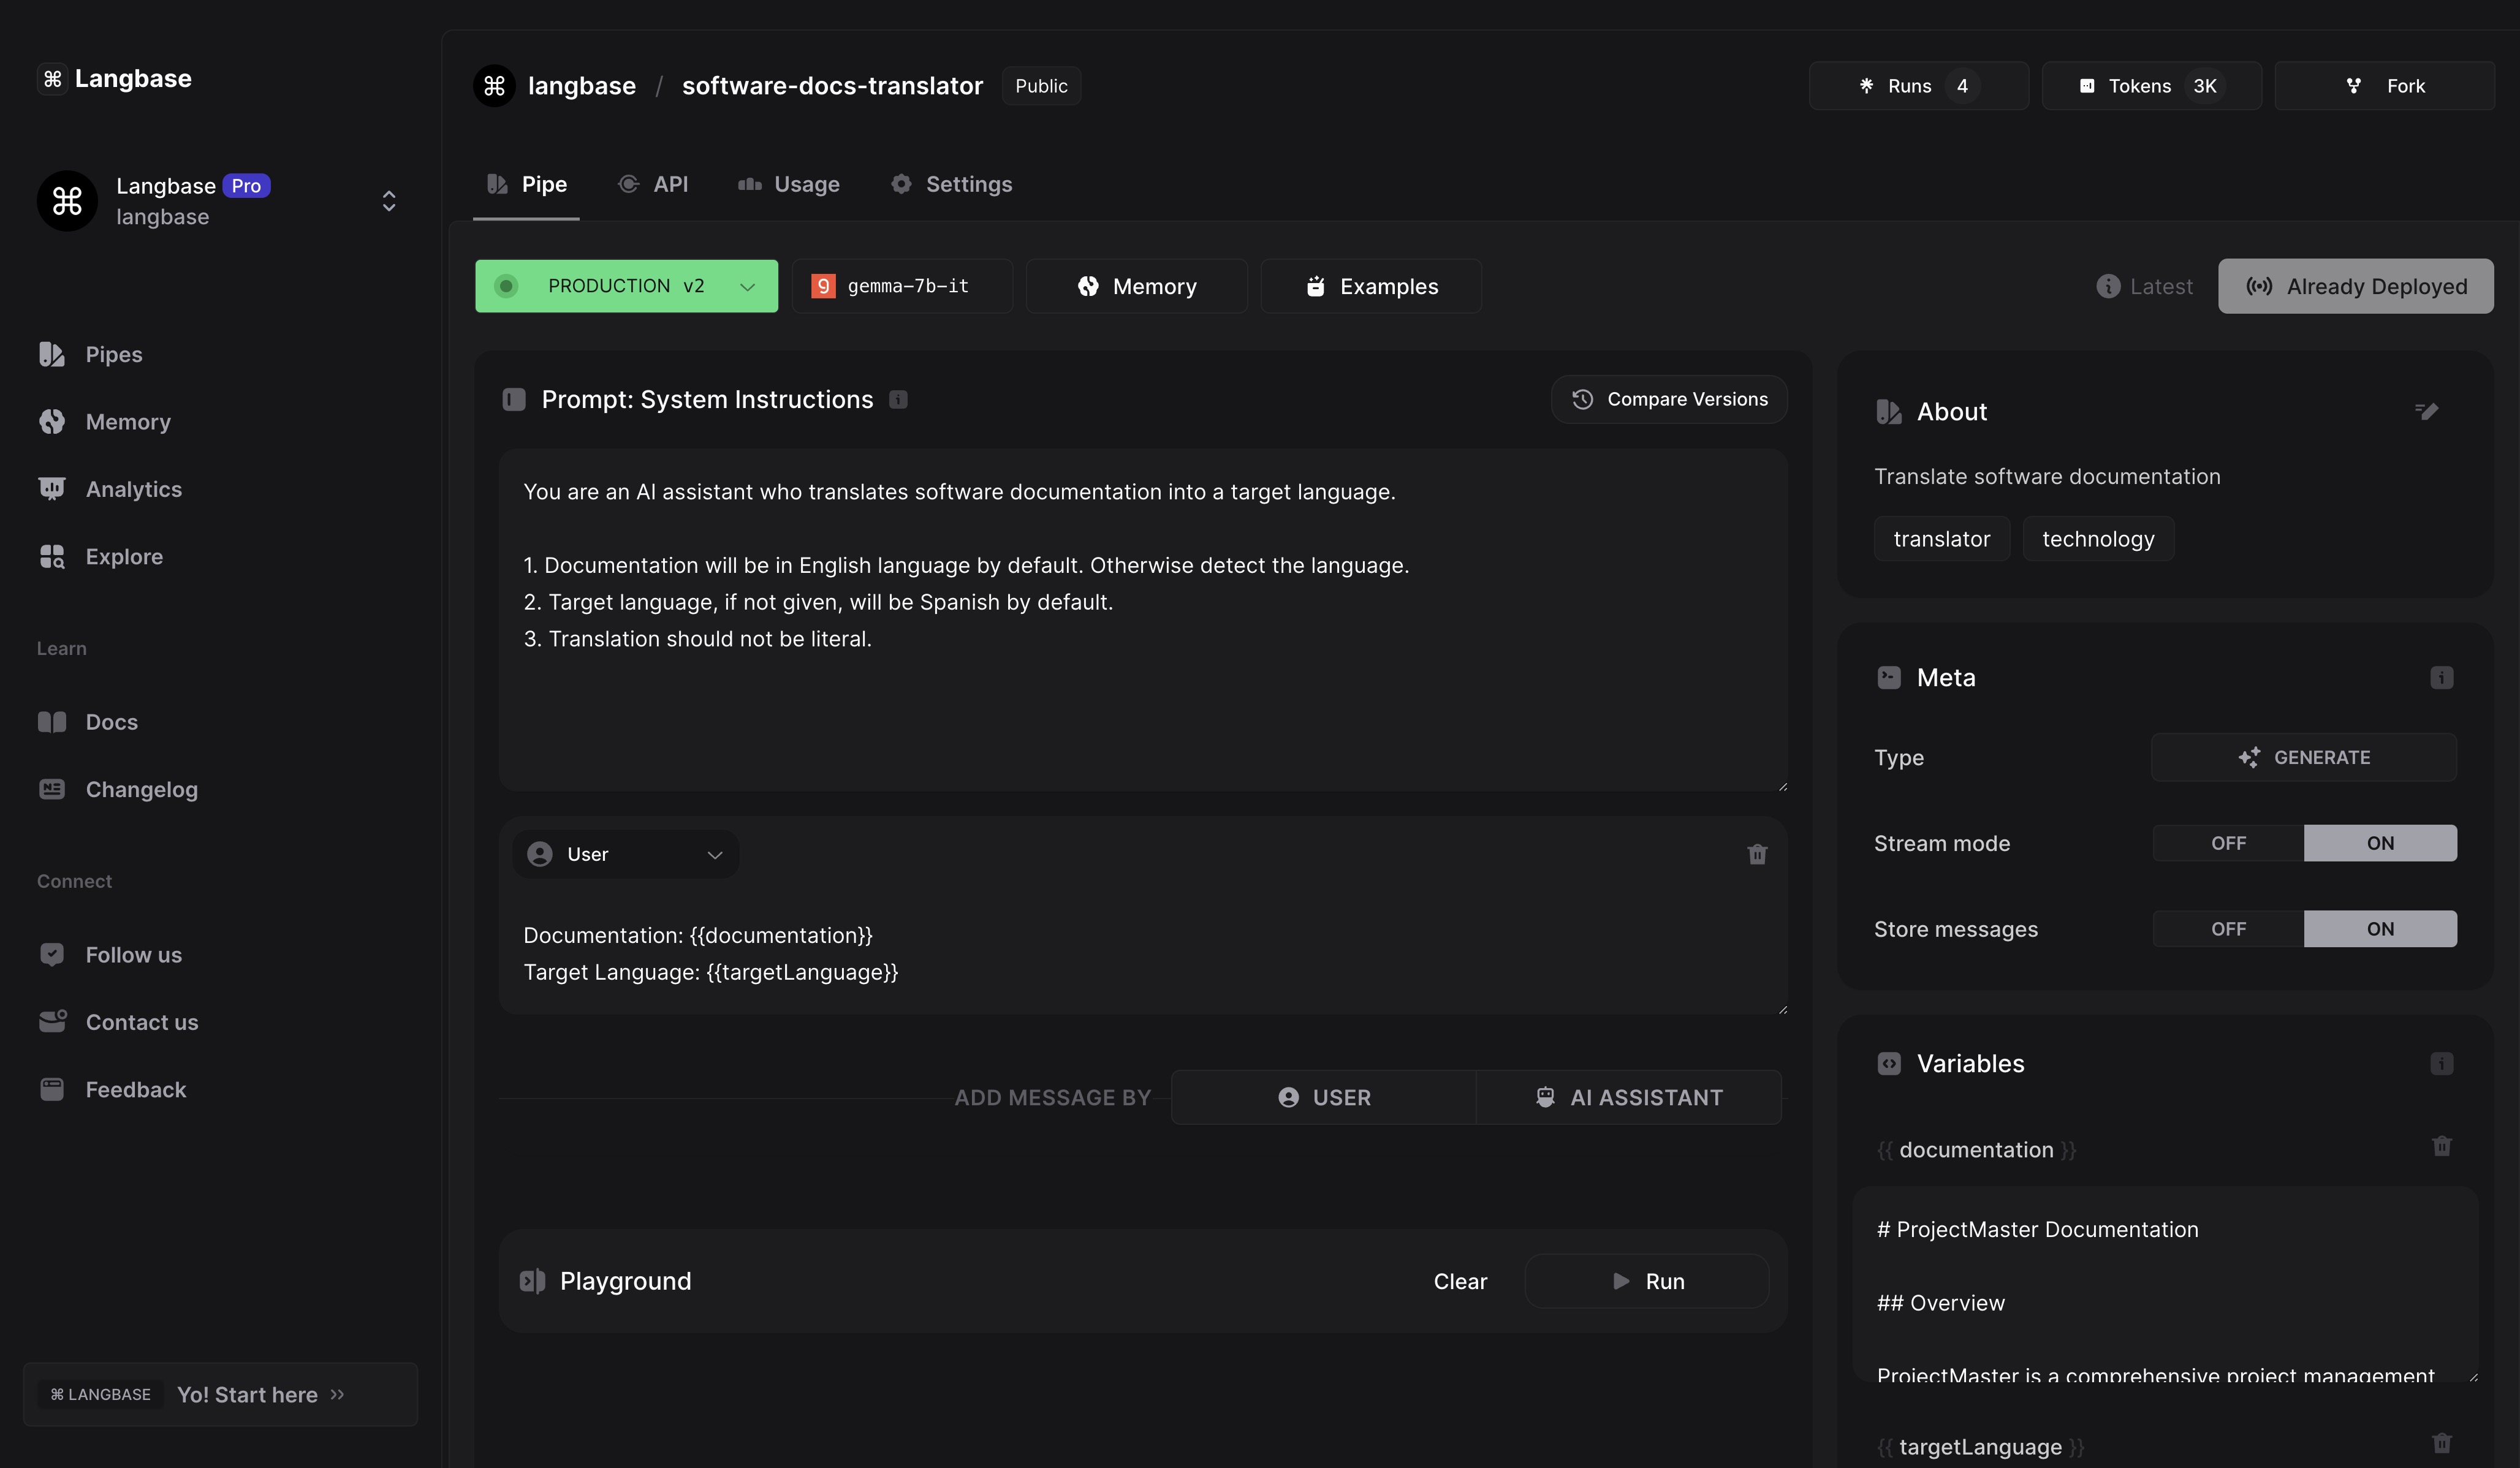The image size is (2520, 1468).
Task: Switch Store messages ON
Action: 2379,929
